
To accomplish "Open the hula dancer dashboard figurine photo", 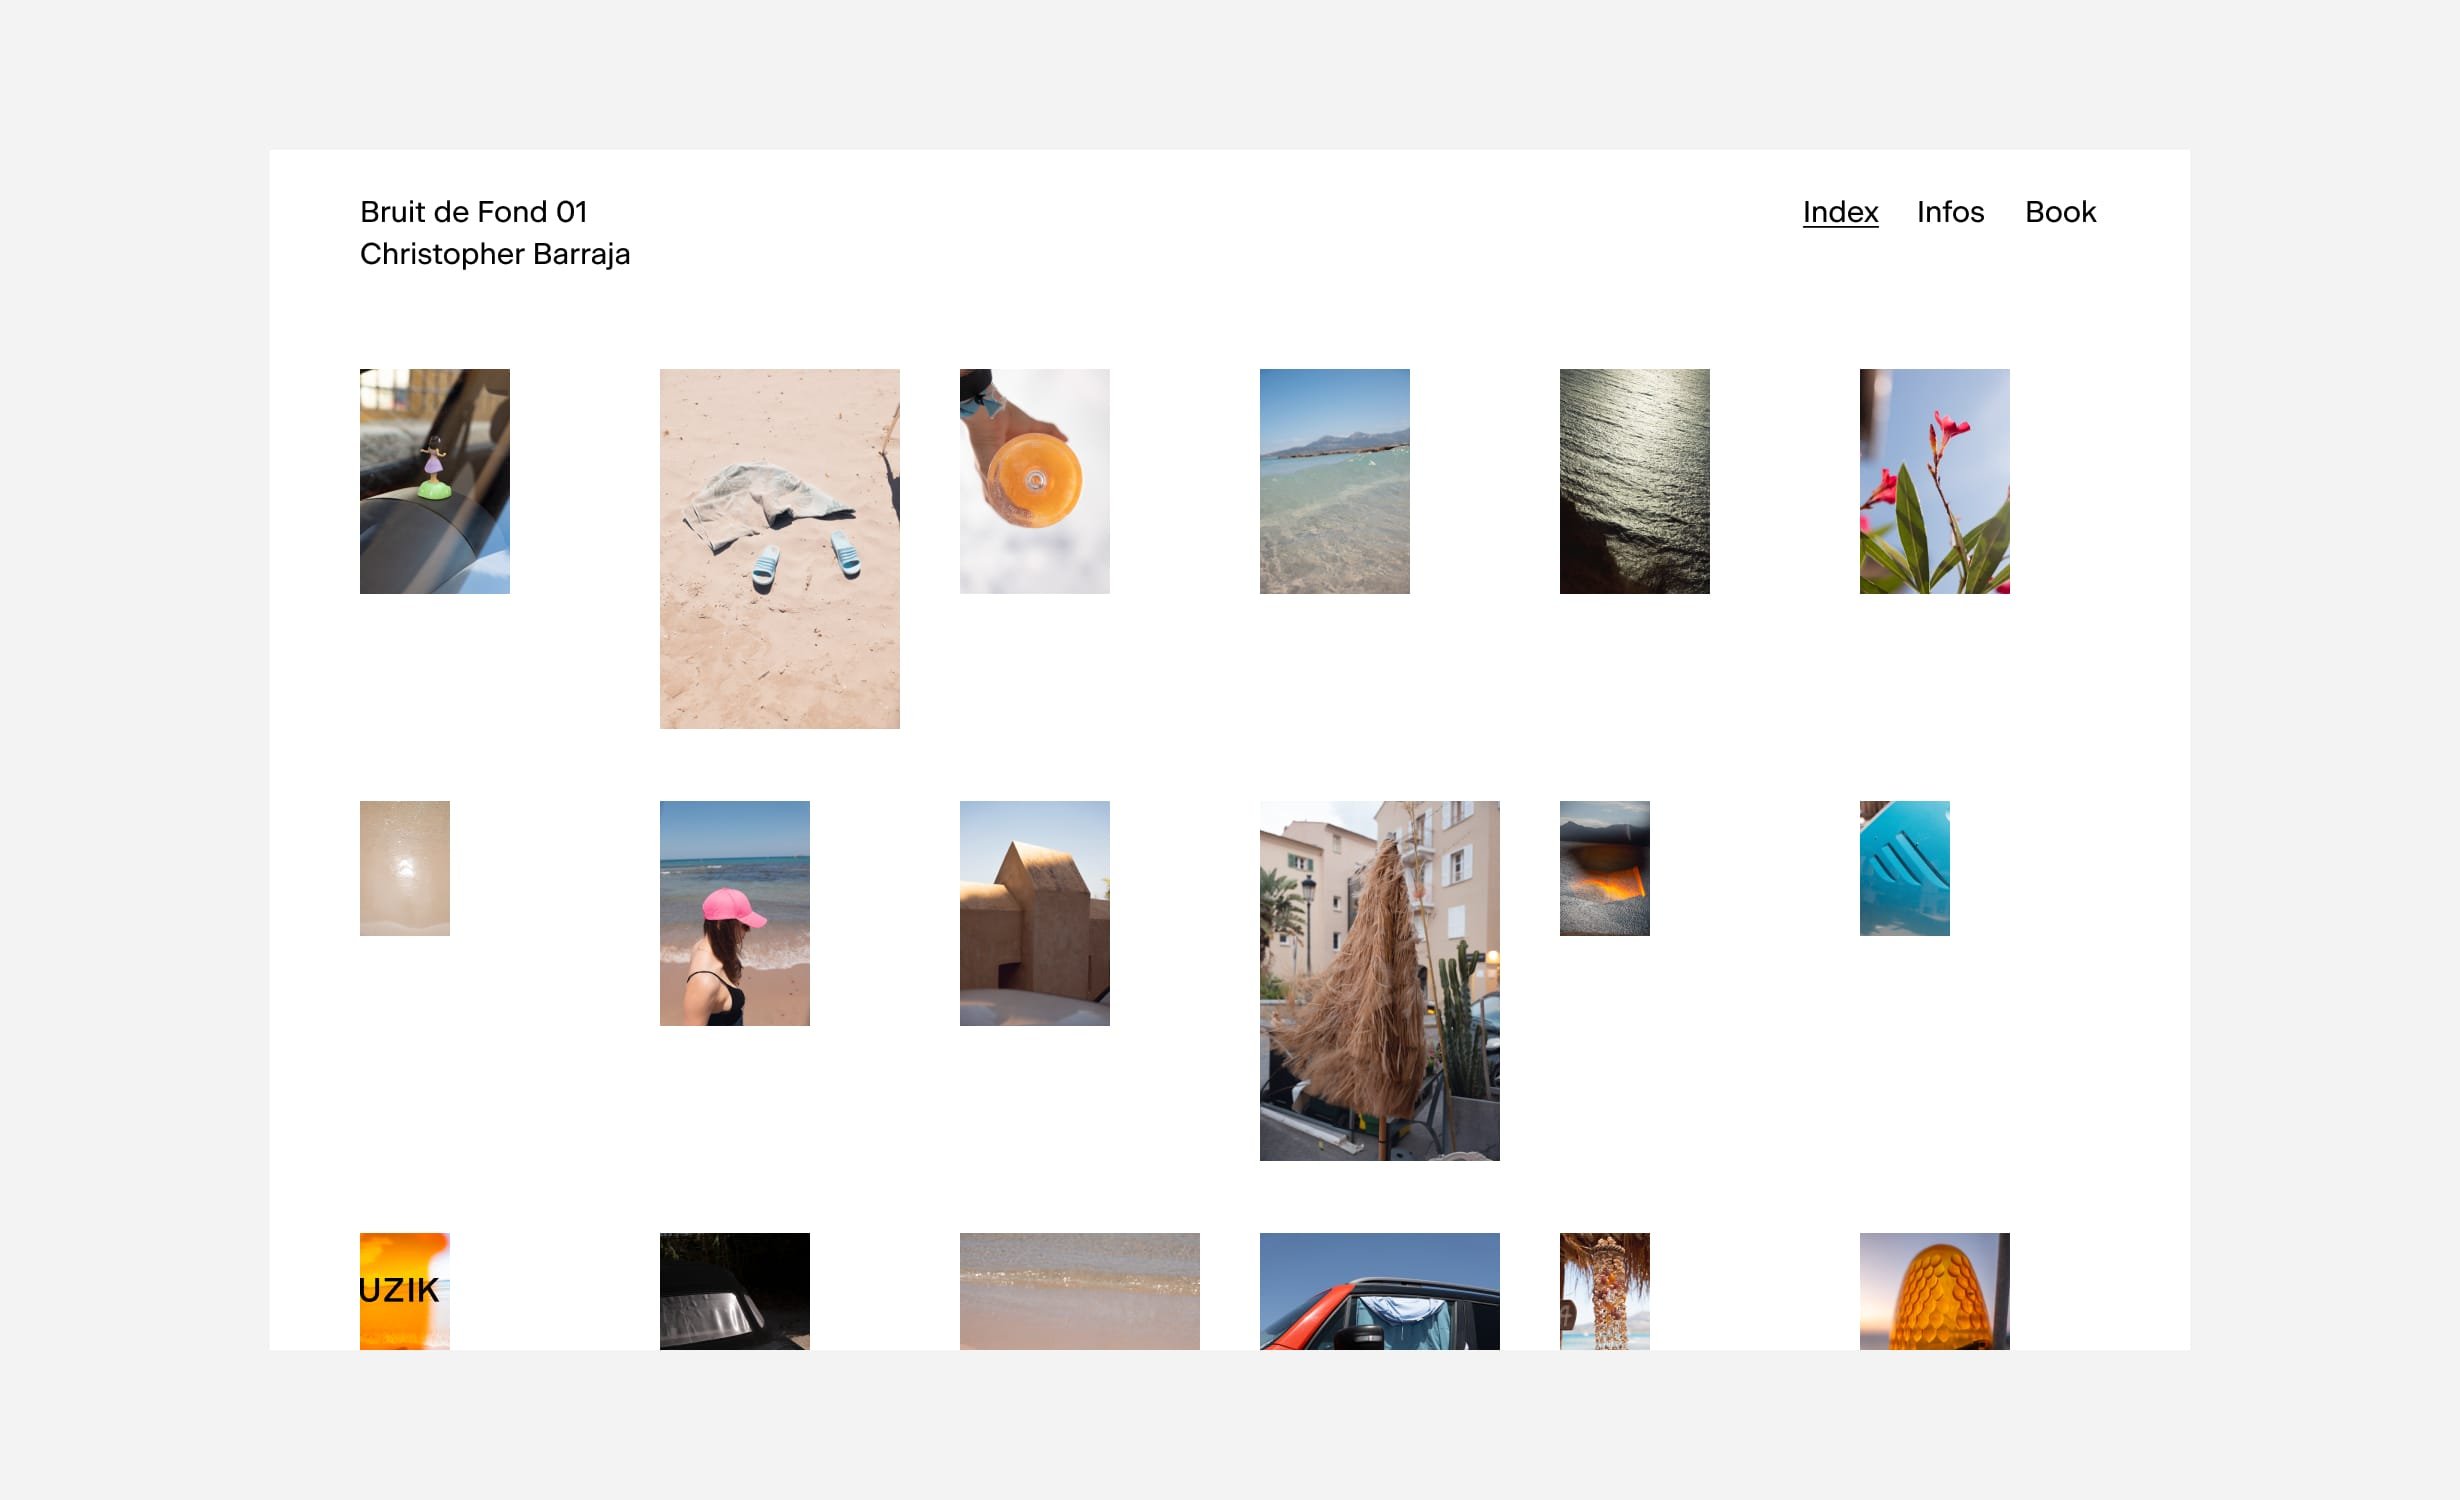I will coord(435,481).
